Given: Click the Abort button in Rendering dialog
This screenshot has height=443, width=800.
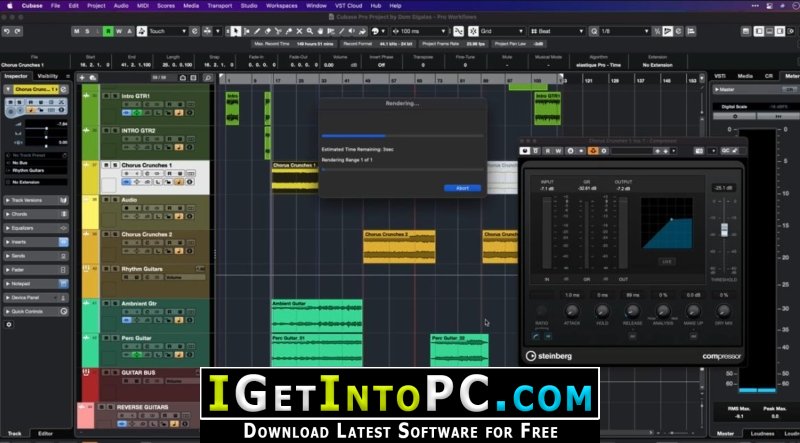Looking at the screenshot, I should (462, 188).
